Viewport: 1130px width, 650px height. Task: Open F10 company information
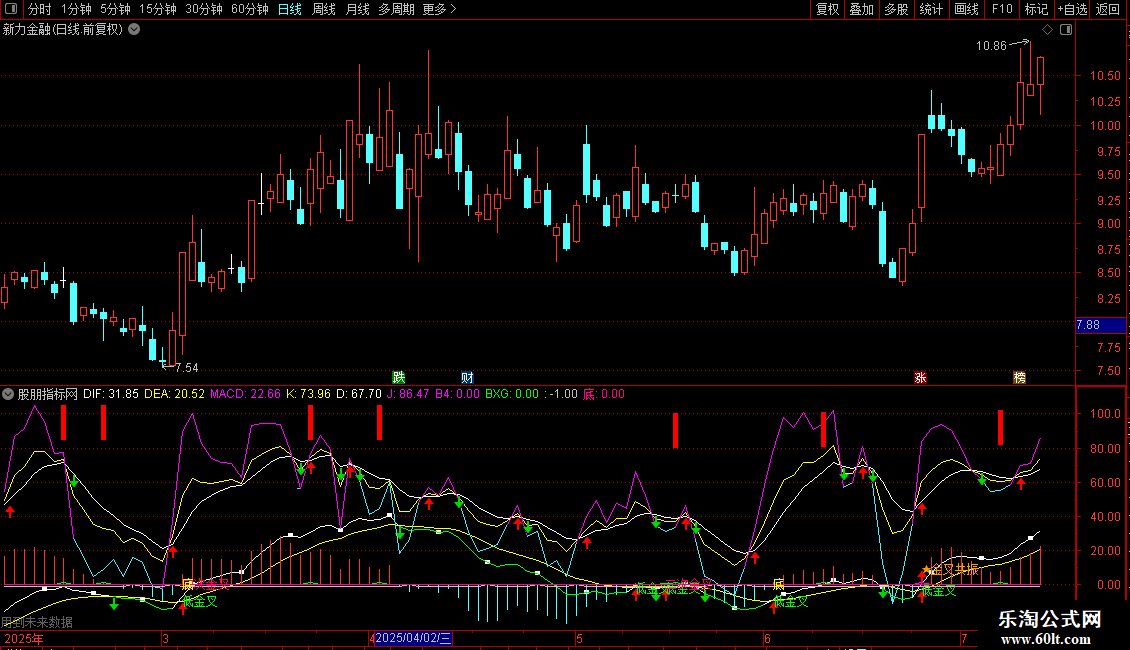click(x=1002, y=9)
